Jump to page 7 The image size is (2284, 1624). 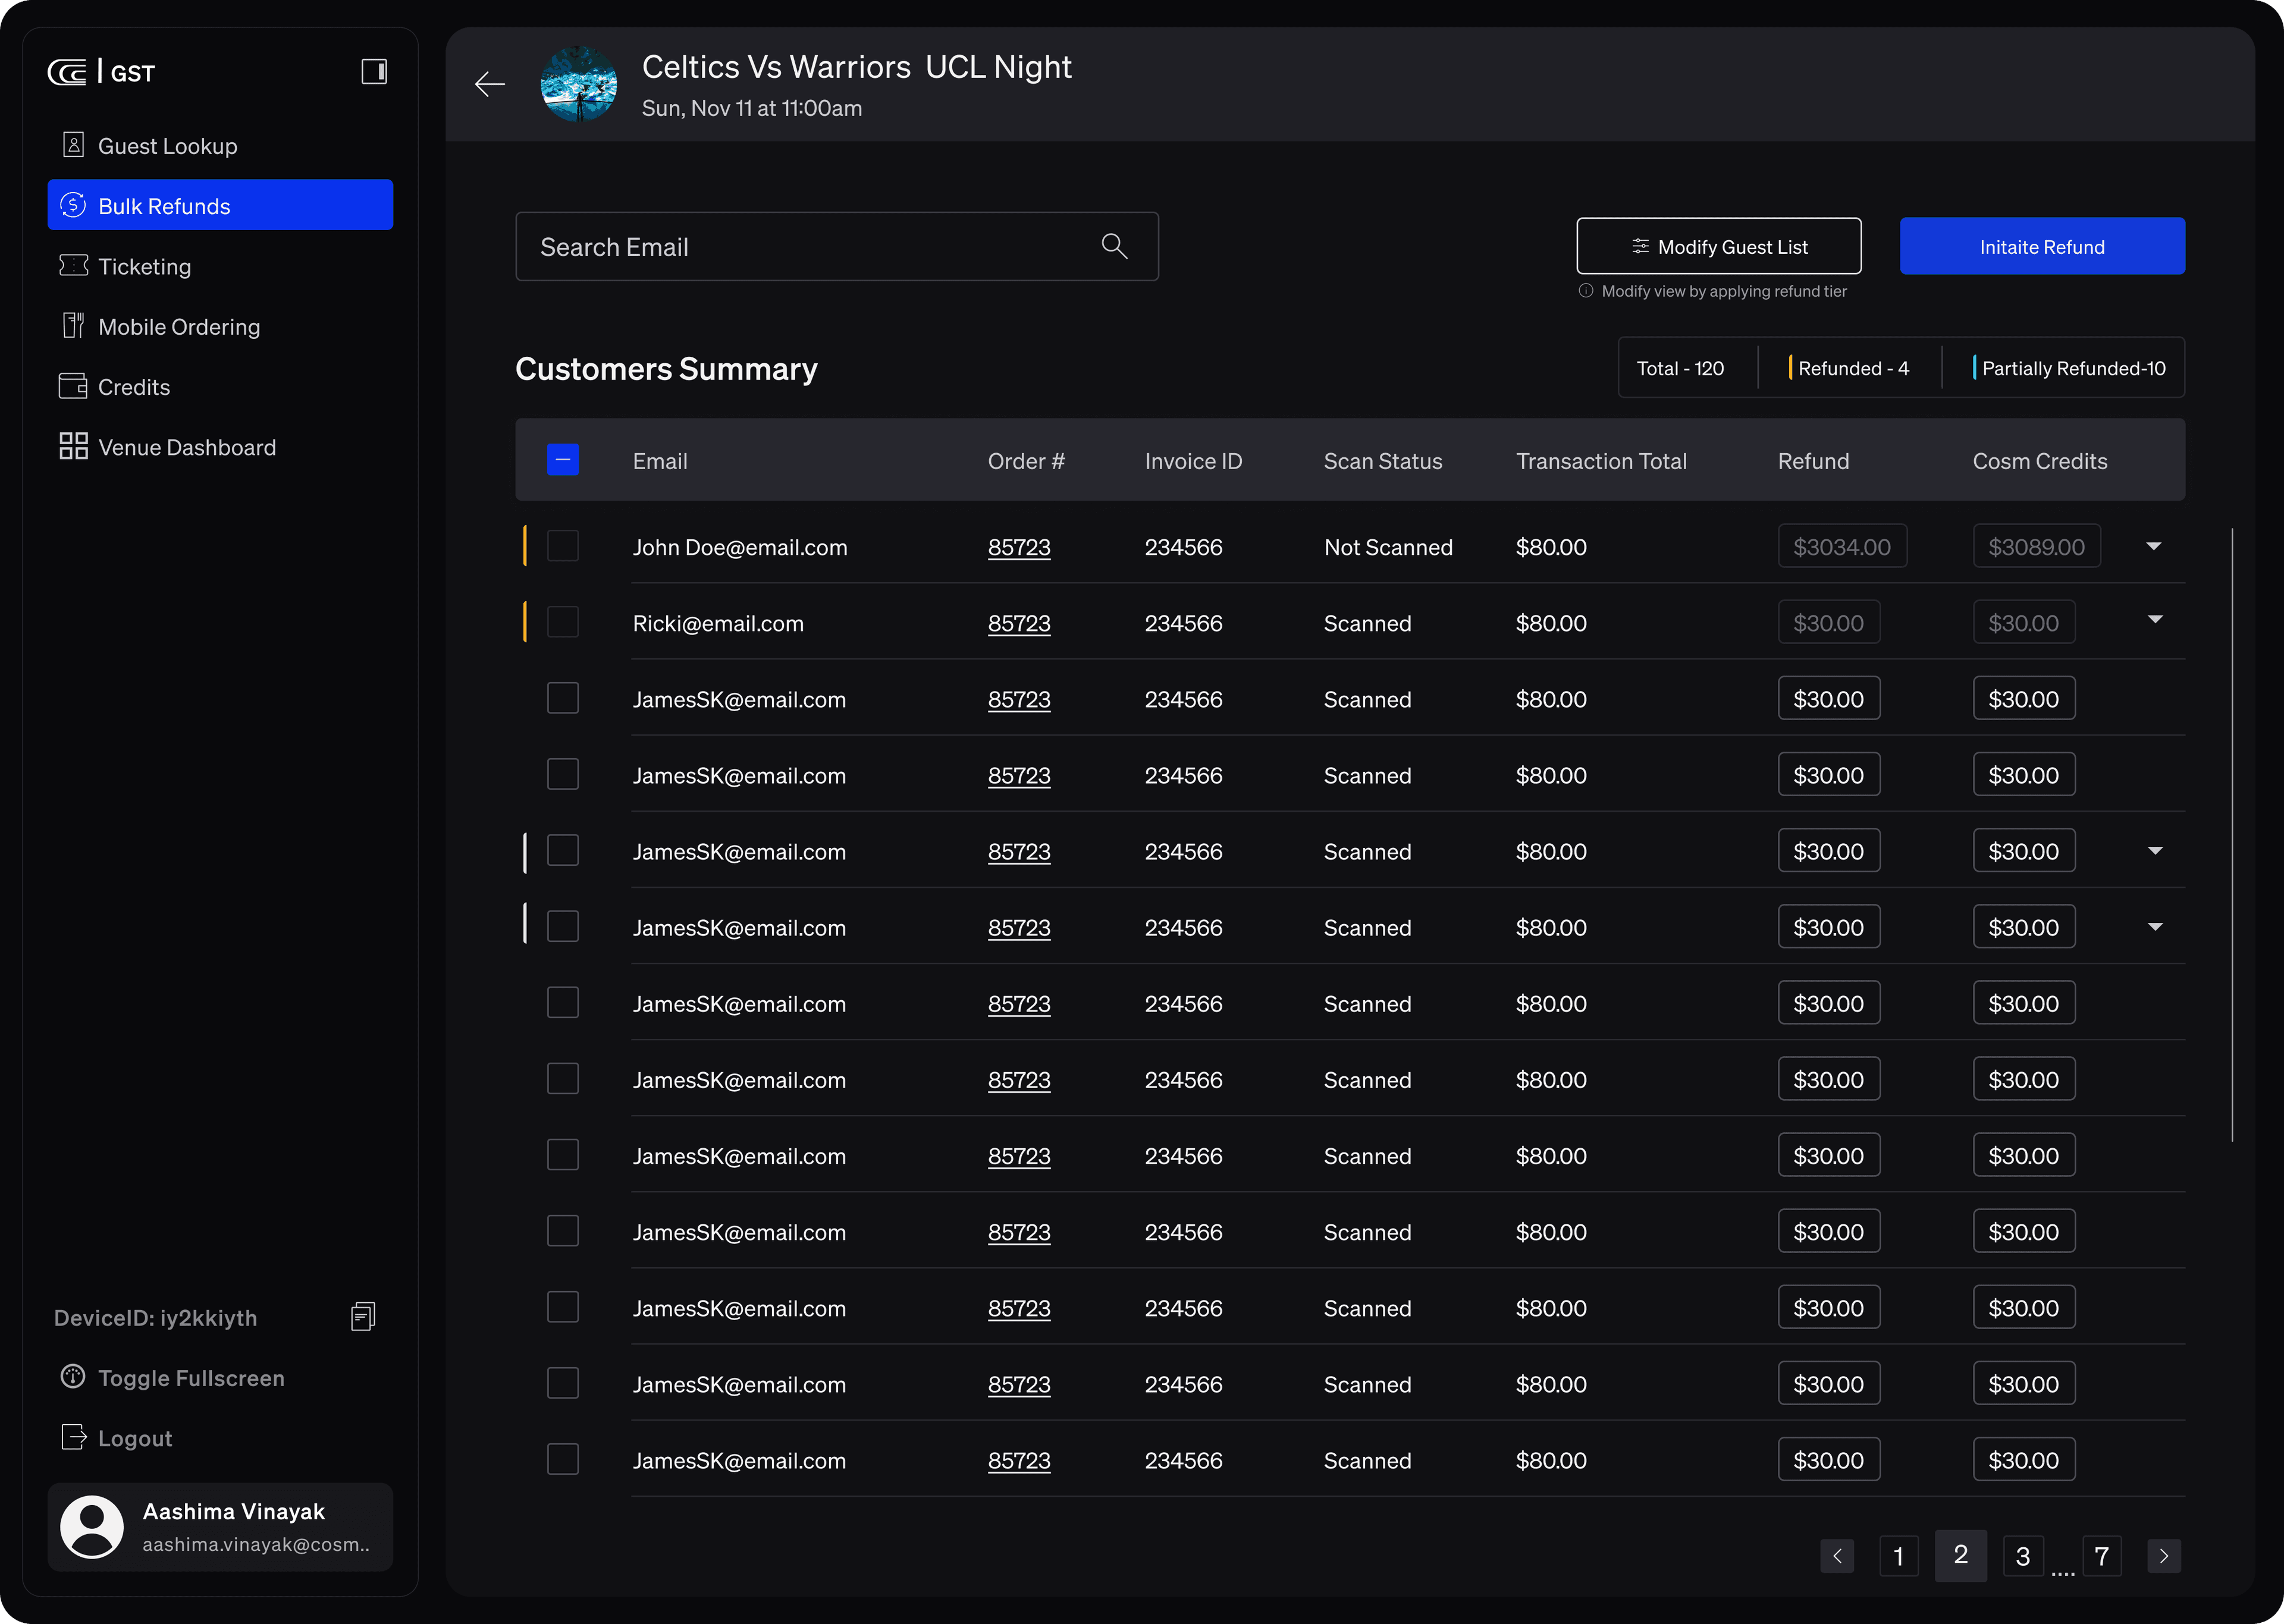(2102, 1556)
